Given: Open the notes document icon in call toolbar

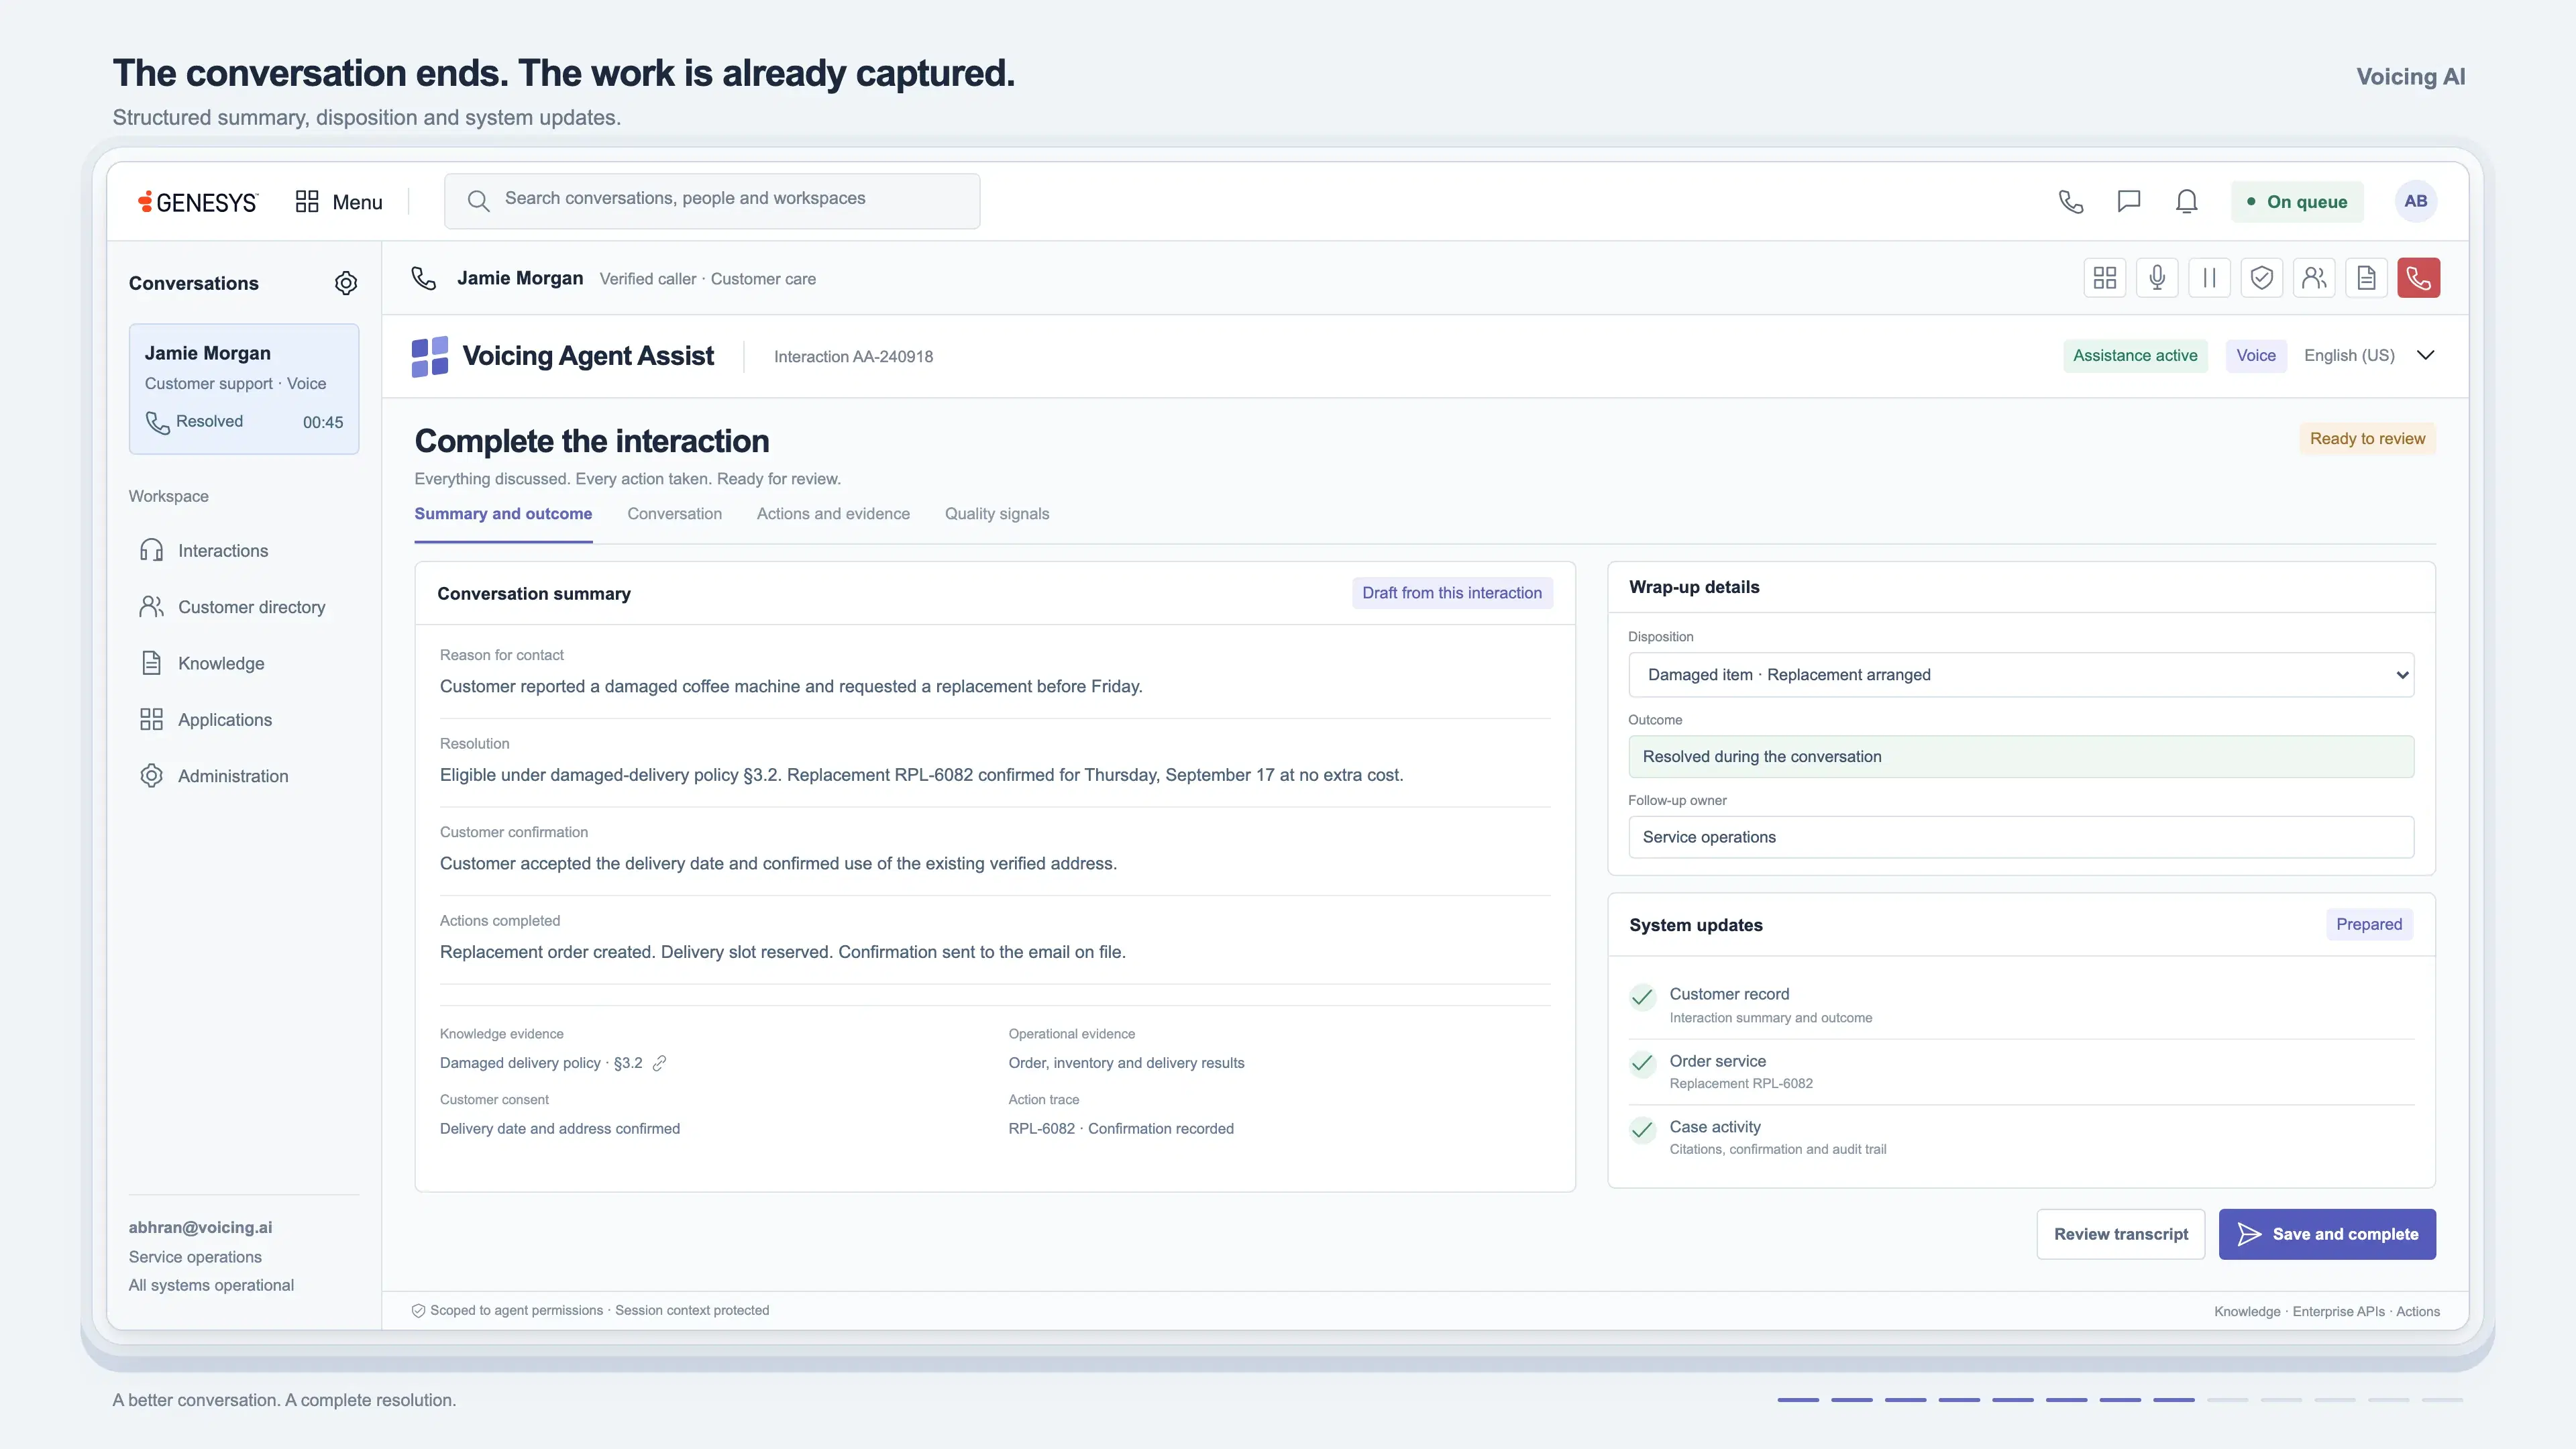Looking at the screenshot, I should pos(2366,278).
